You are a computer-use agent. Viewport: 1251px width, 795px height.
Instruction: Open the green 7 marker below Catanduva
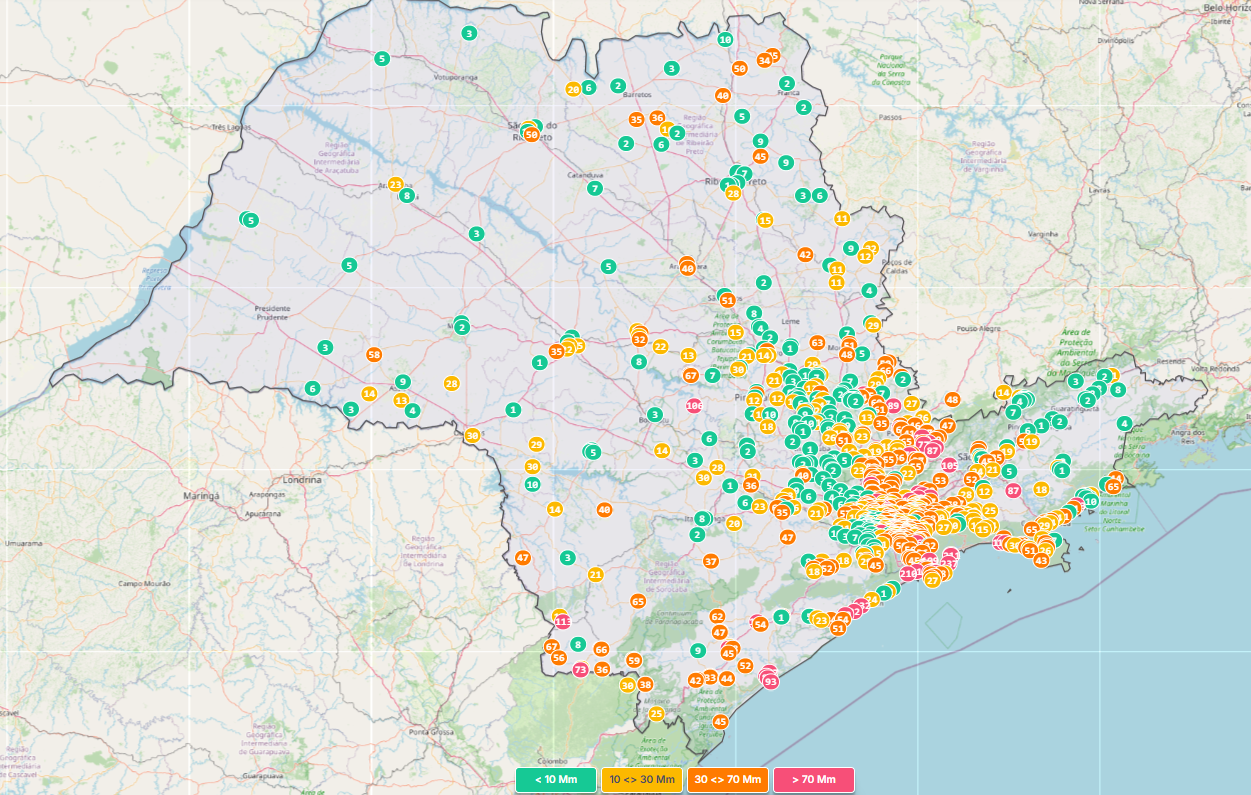click(595, 188)
